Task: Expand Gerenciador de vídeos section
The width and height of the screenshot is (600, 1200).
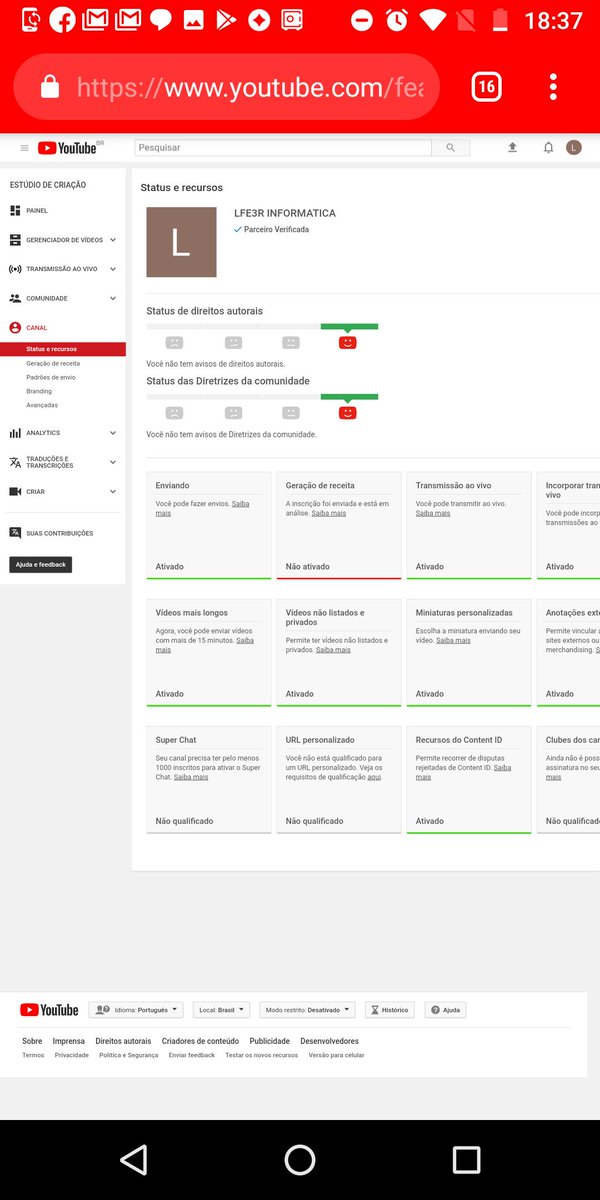Action: pos(113,240)
